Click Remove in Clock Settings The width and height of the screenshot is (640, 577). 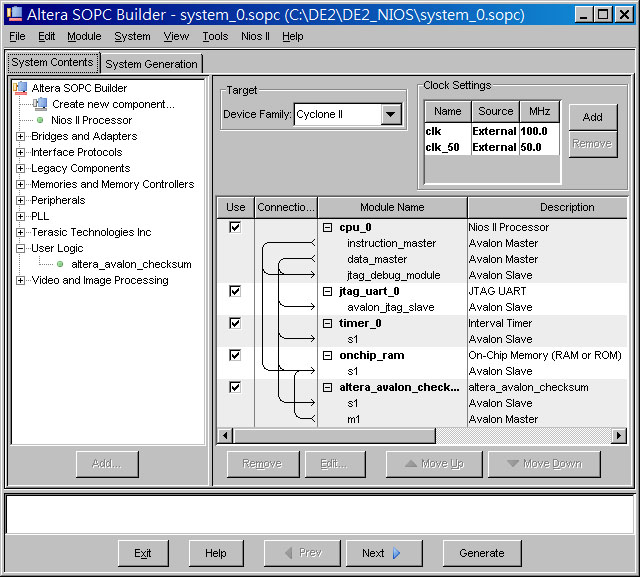(593, 144)
